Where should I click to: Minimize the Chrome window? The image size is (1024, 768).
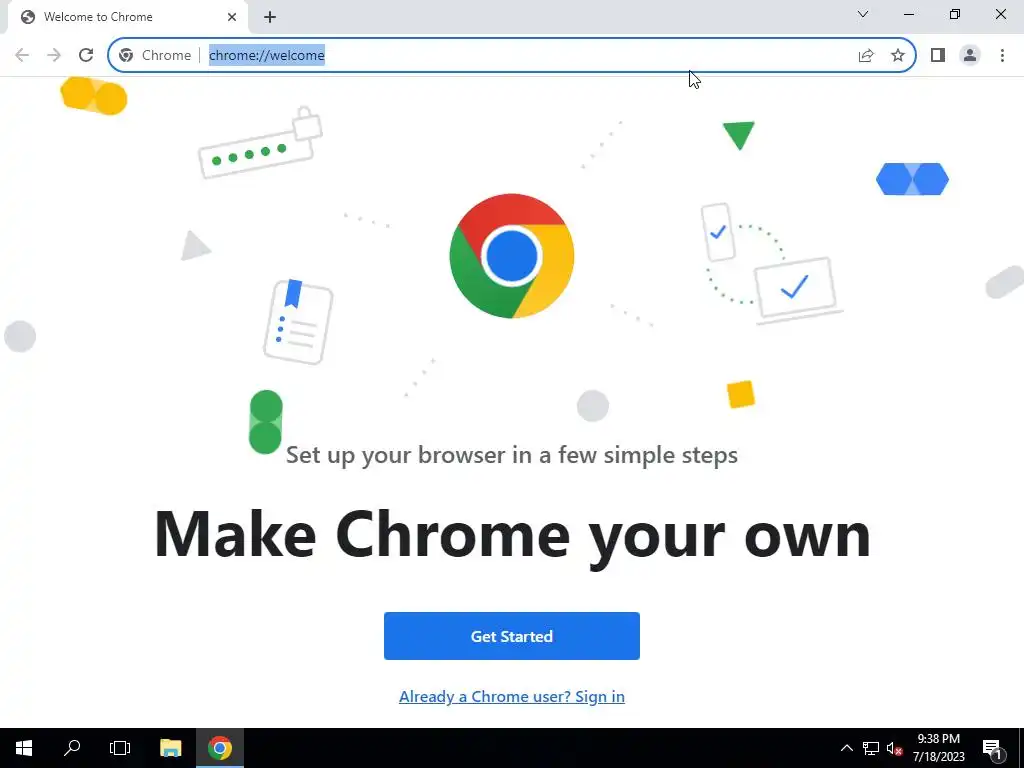[909, 14]
